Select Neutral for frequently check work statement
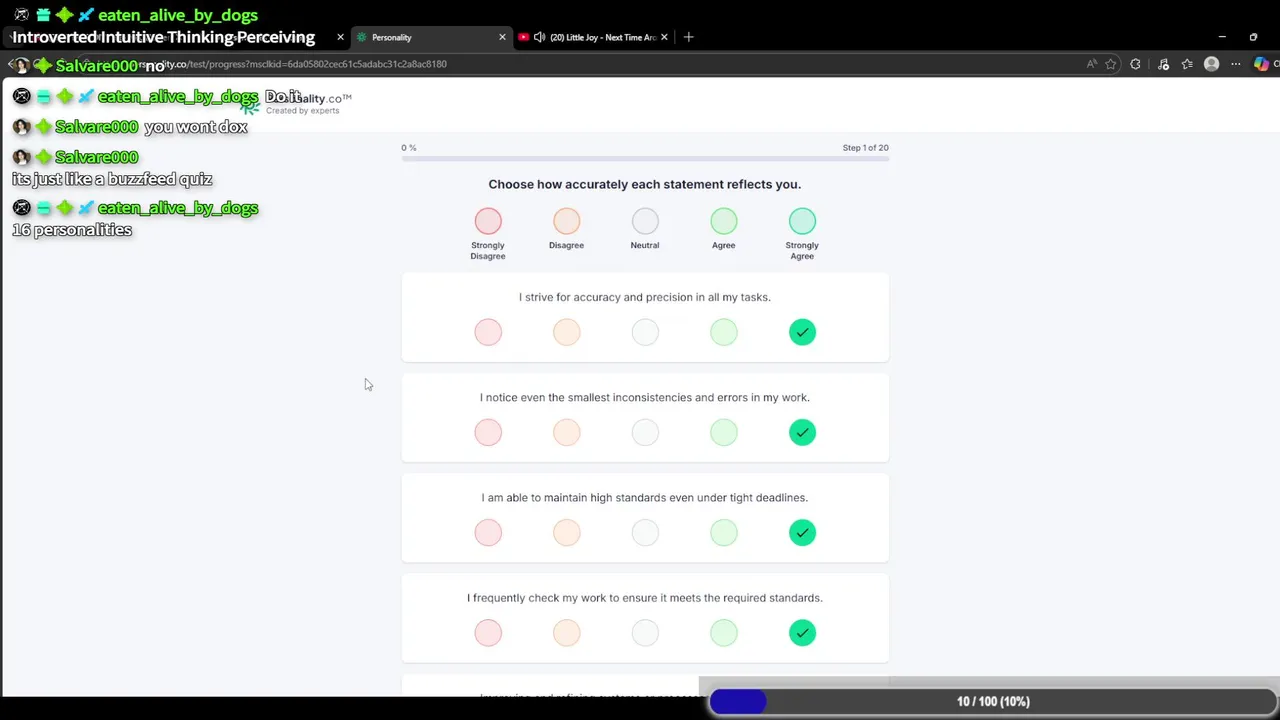The height and width of the screenshot is (720, 1280). (645, 632)
